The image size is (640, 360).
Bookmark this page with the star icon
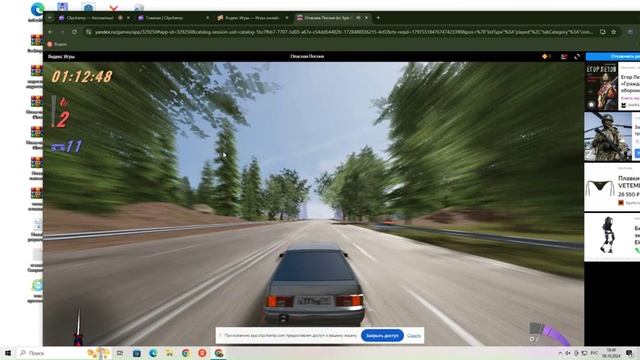coord(613,32)
